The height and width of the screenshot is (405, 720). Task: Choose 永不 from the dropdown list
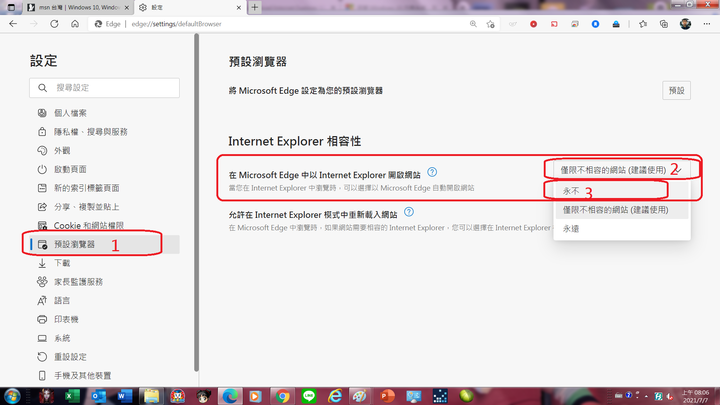tap(622, 191)
